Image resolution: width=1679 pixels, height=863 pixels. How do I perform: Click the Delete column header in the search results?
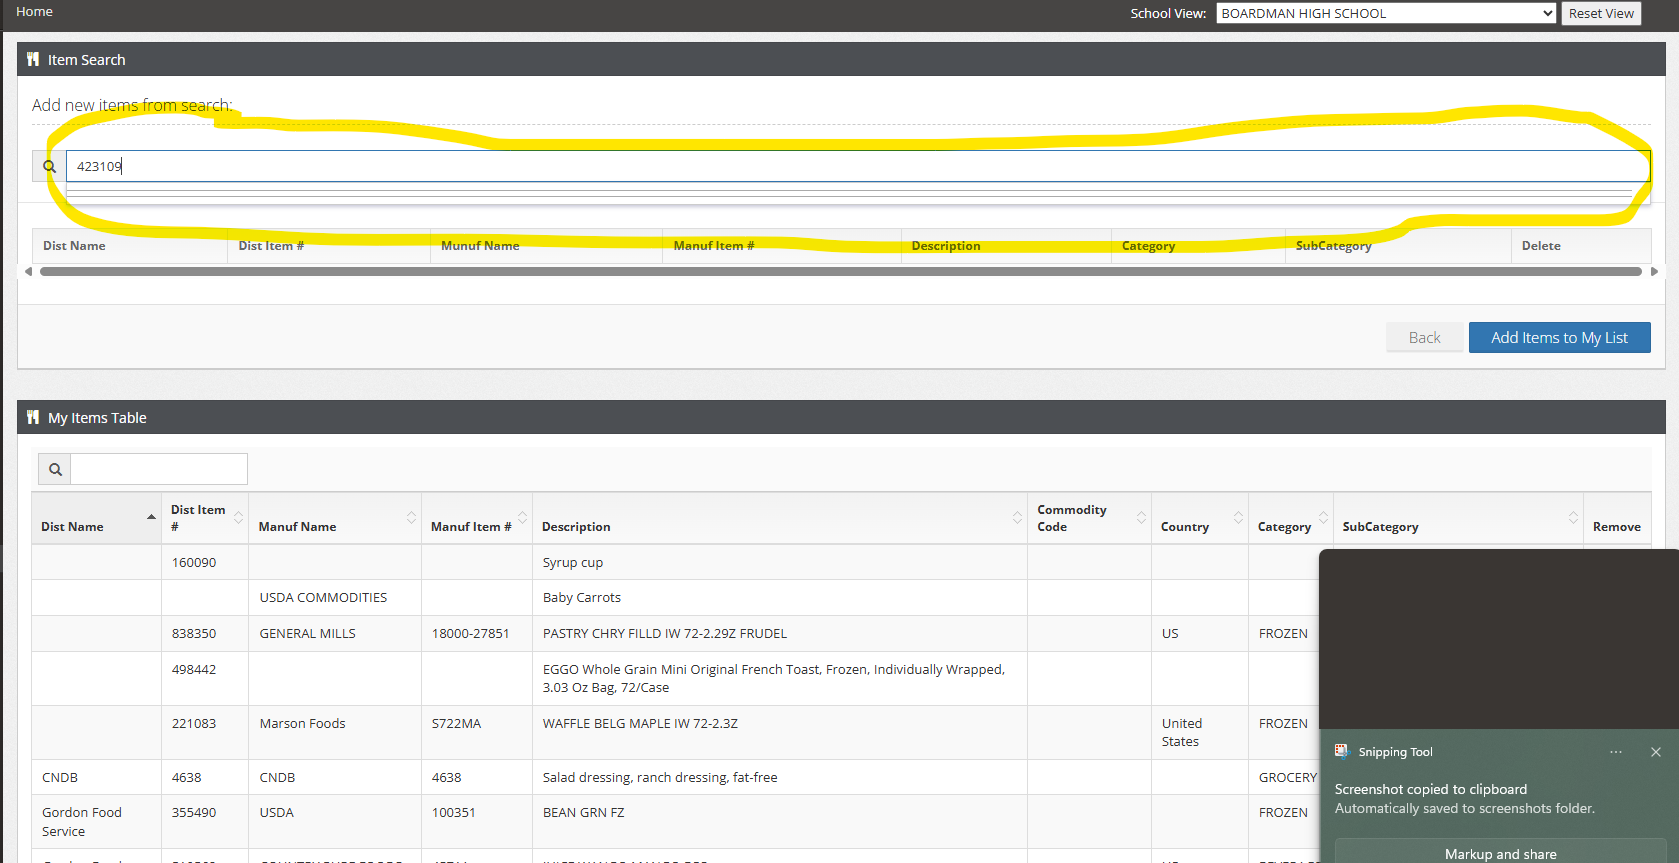[x=1541, y=246]
